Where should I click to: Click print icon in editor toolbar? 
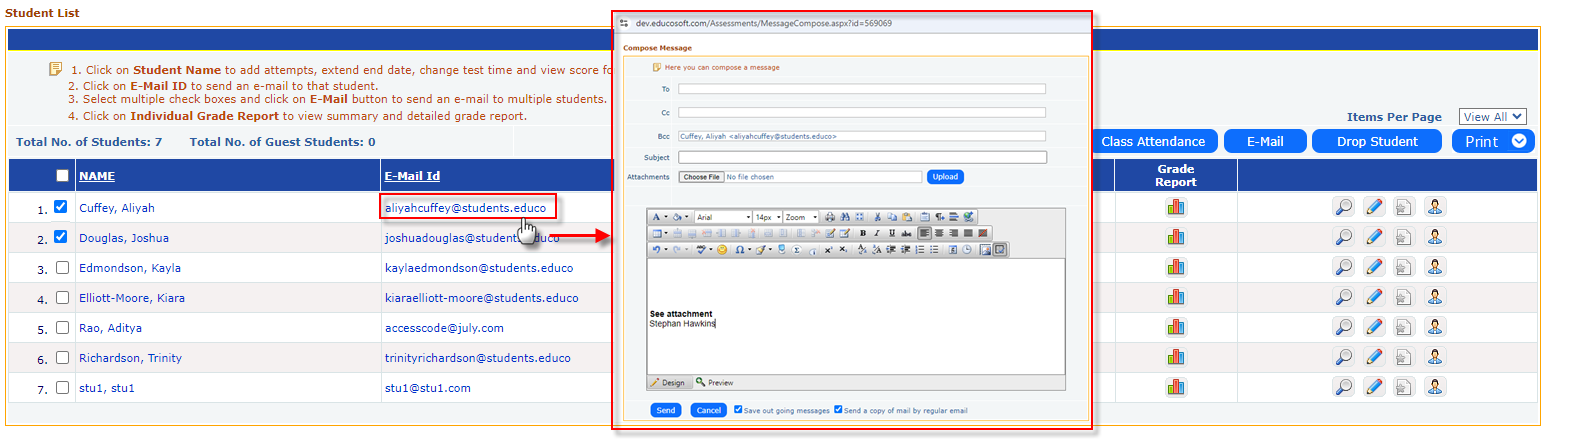pyautogui.click(x=830, y=217)
